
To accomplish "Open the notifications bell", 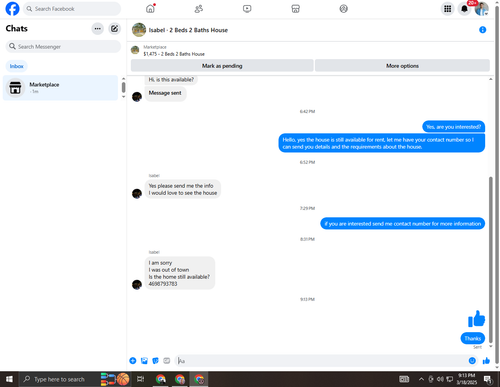I will 464,9.
